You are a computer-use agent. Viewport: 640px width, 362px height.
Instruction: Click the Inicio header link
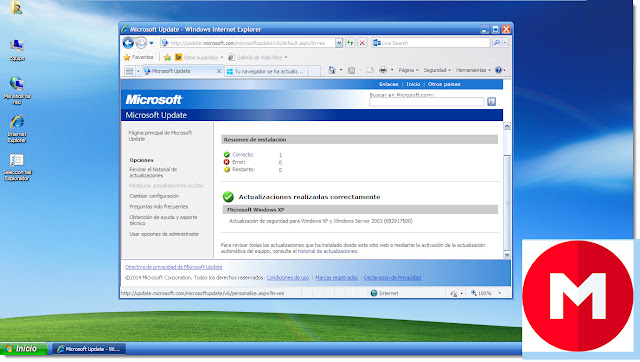click(x=413, y=84)
